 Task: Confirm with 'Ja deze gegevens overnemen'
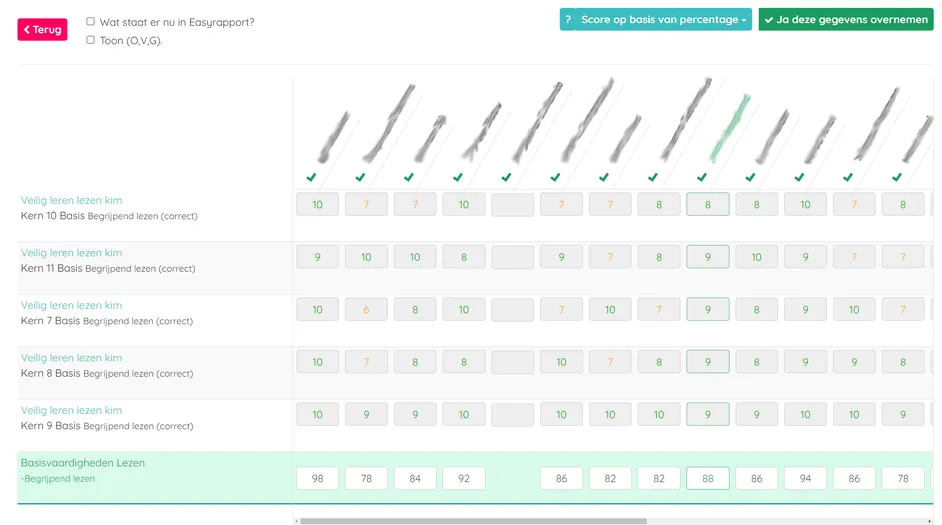click(x=846, y=19)
